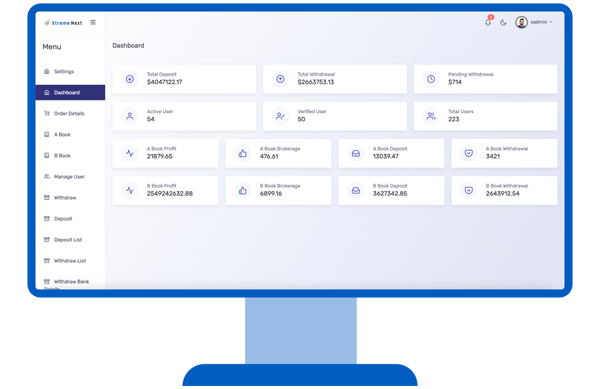The width and height of the screenshot is (600, 389).
Task: Open the Deposit menu item
Action: 70,219
